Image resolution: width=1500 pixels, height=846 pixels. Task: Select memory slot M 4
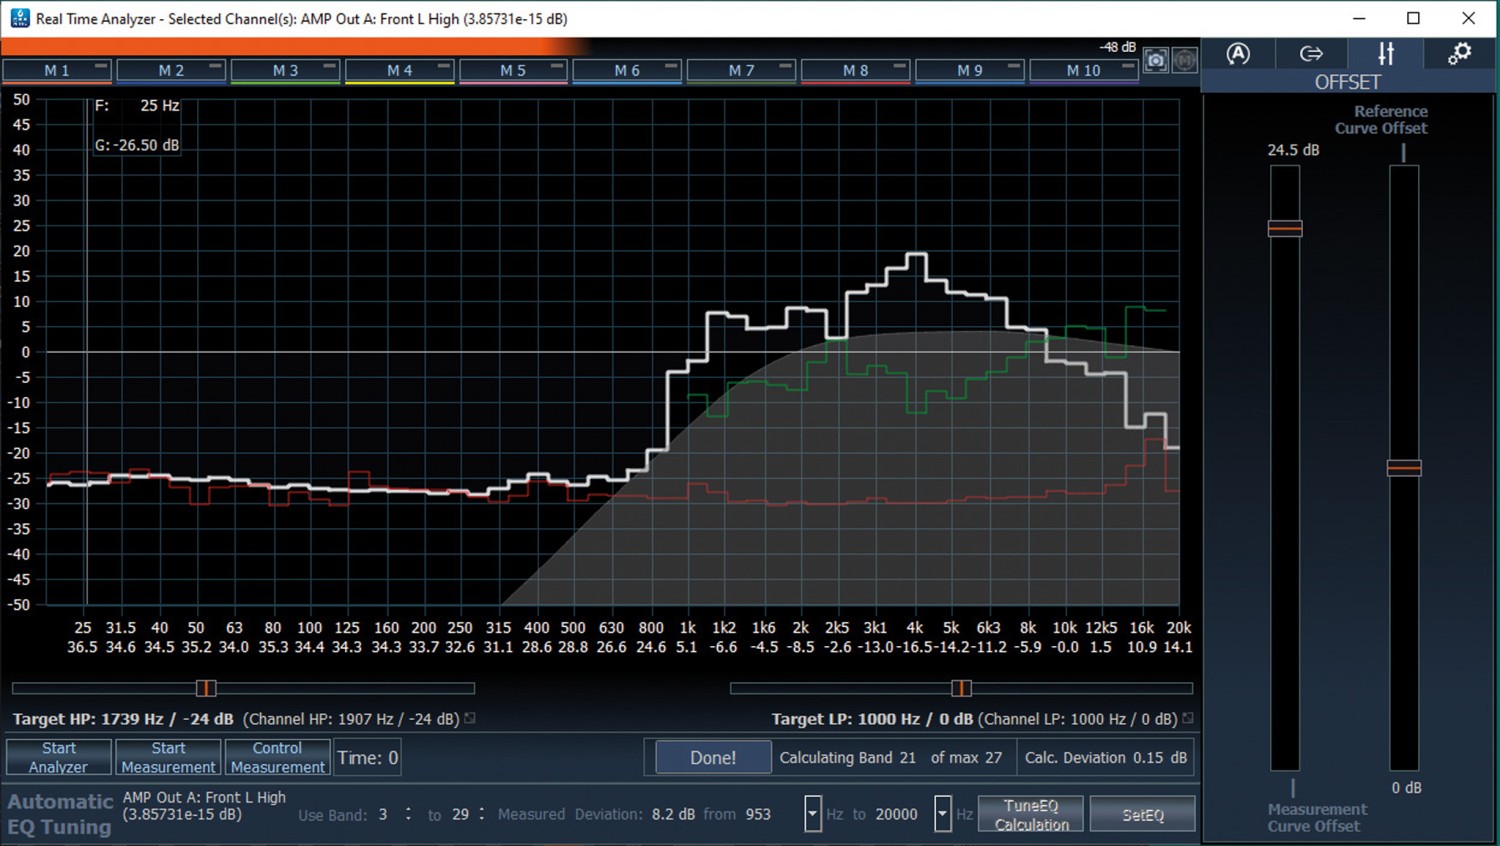coord(399,70)
